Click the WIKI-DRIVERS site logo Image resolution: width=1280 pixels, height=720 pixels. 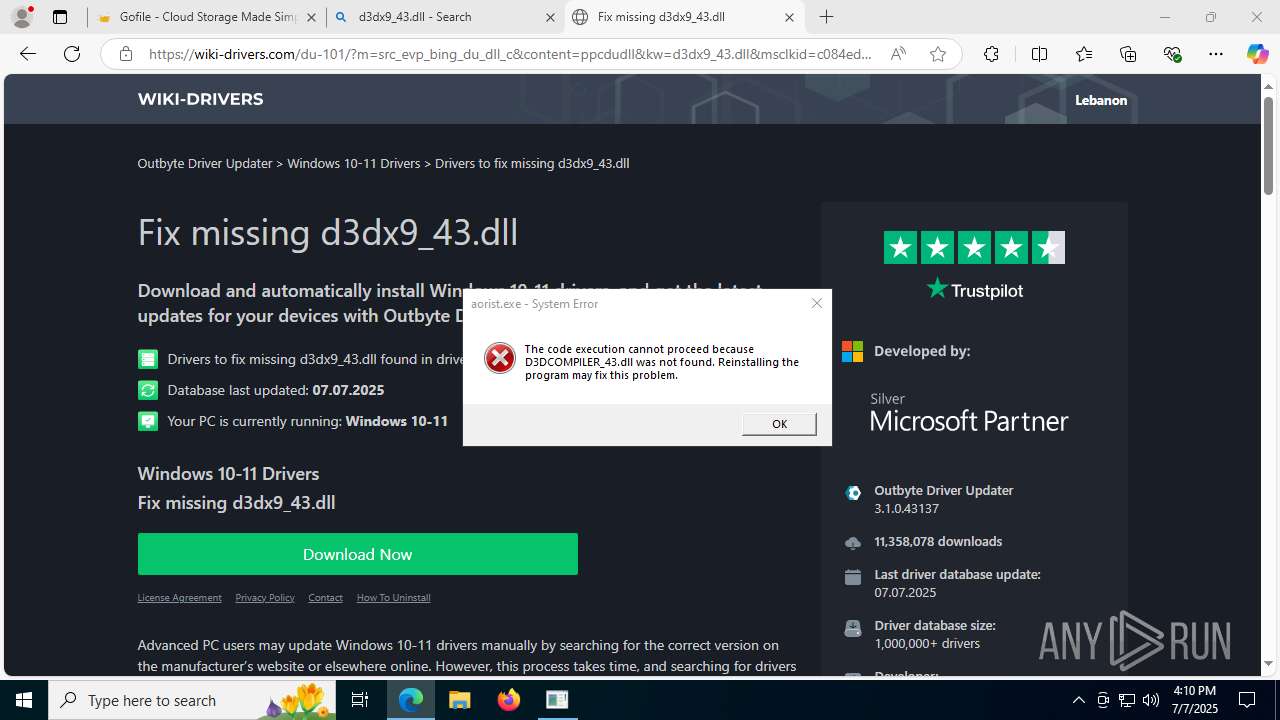(200, 99)
